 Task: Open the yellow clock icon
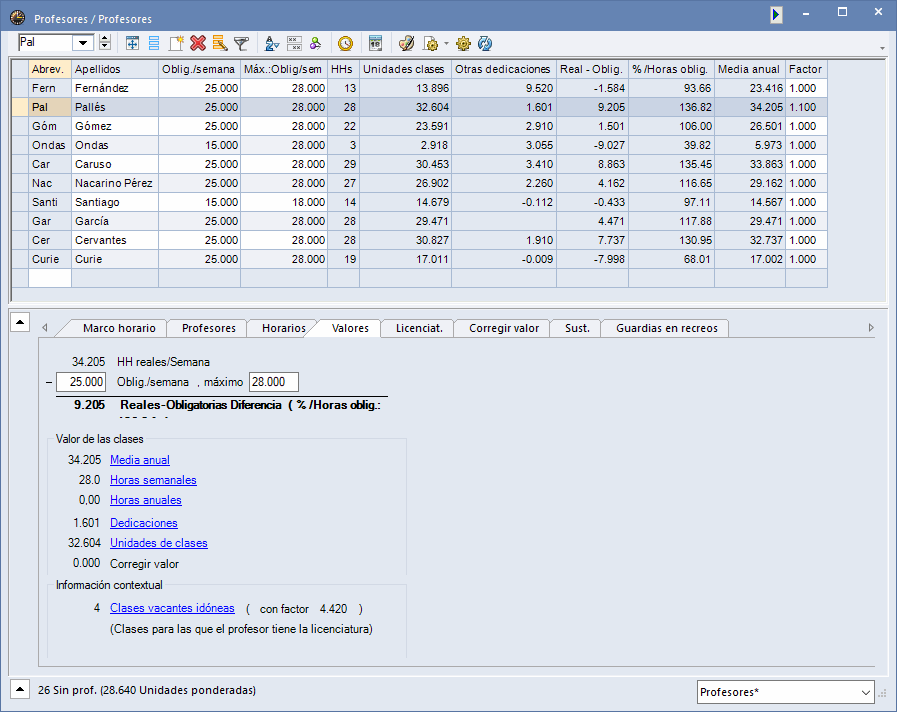pos(346,43)
